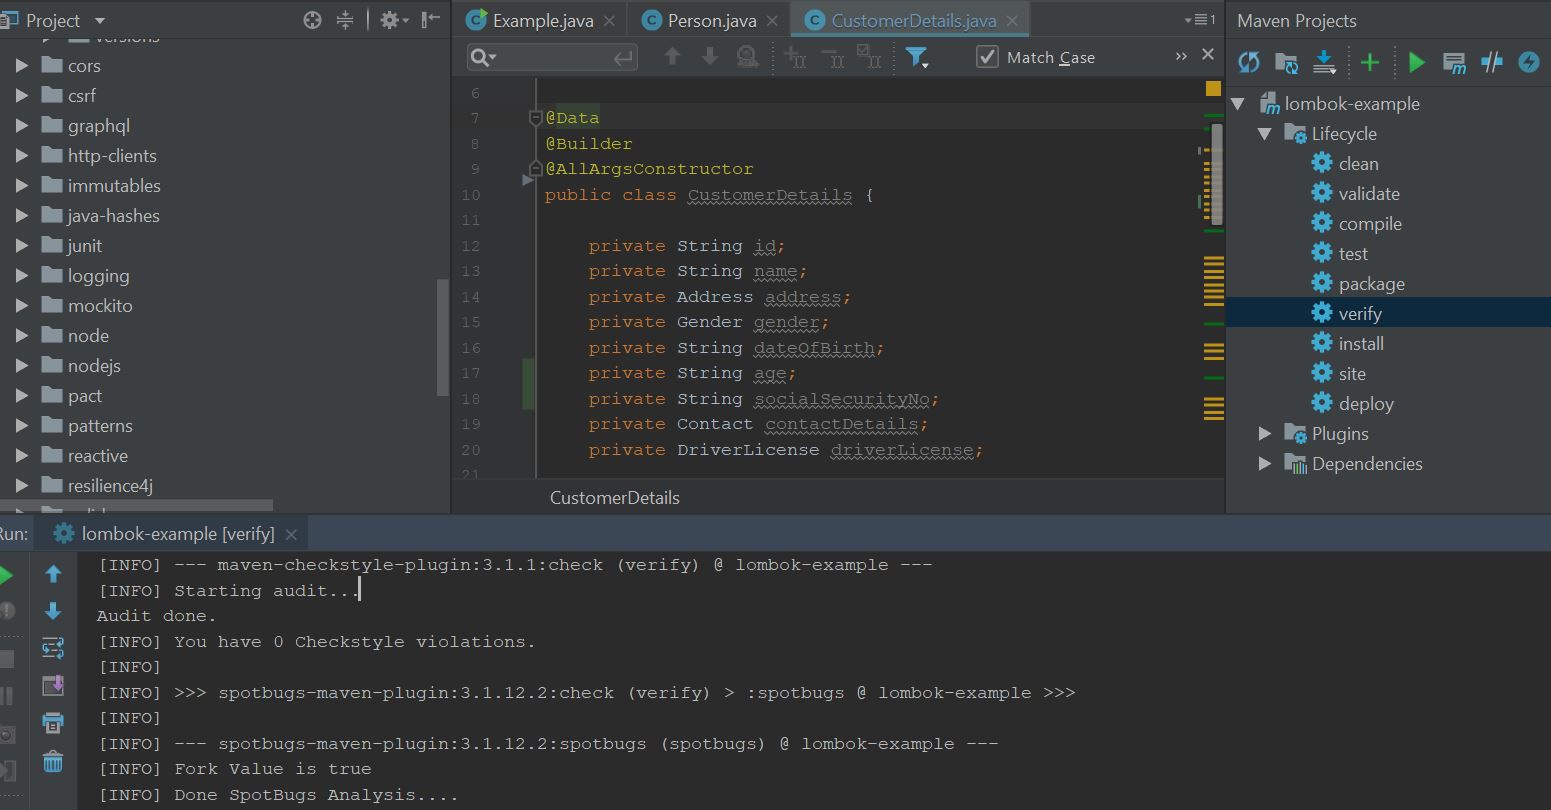
Task: Select lombok-example [verify] run tab
Action: pos(177,534)
